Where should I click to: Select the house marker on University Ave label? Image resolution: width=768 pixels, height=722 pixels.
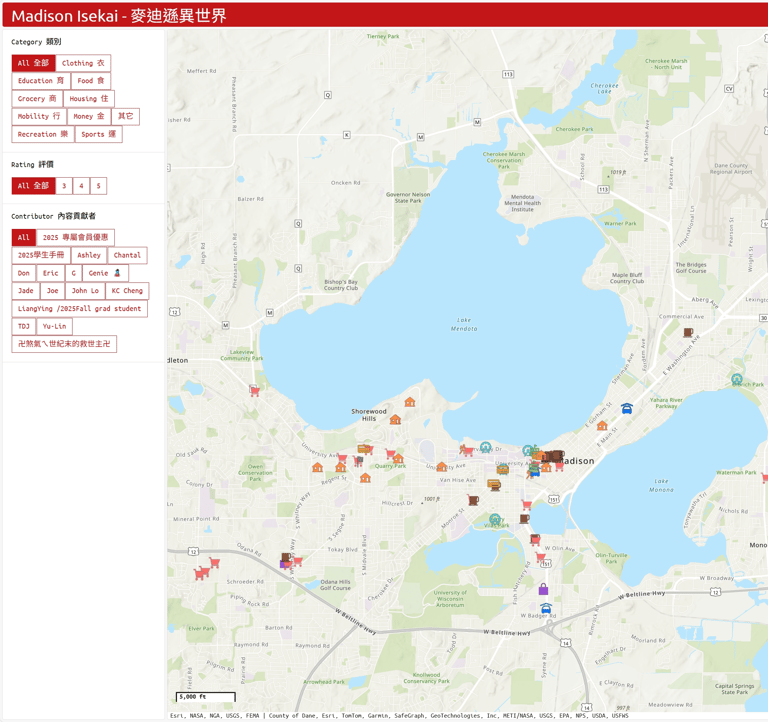pyautogui.click(x=442, y=466)
